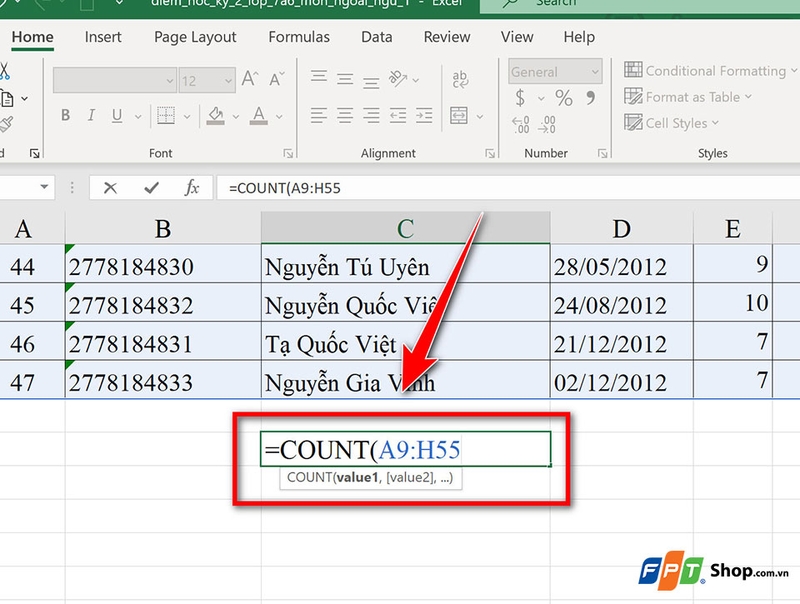This screenshot has width=800, height=604.
Task: Switch to the Formulas ribbon tab
Action: (298, 37)
